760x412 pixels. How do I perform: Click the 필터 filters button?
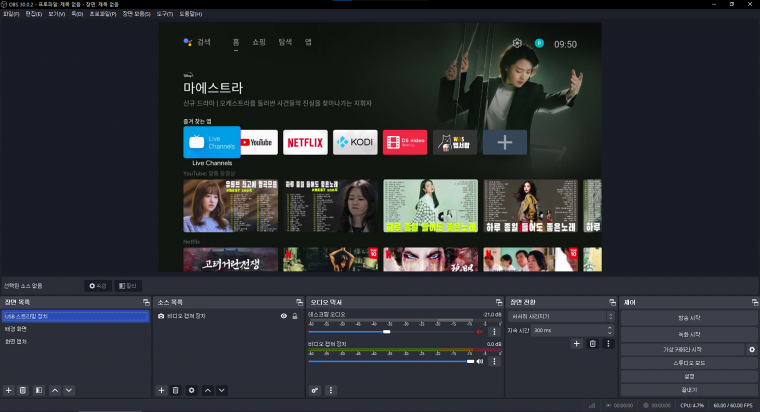point(127,286)
